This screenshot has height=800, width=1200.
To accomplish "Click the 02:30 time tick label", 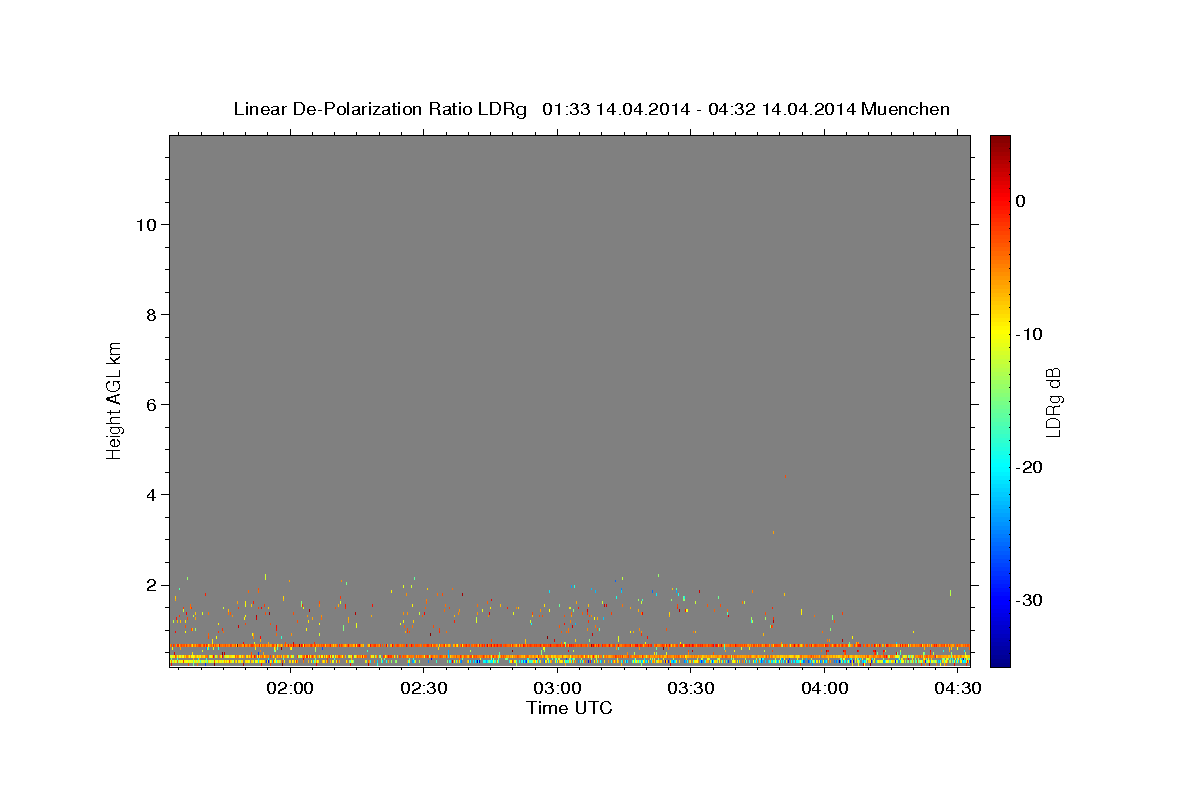I will coord(424,689).
